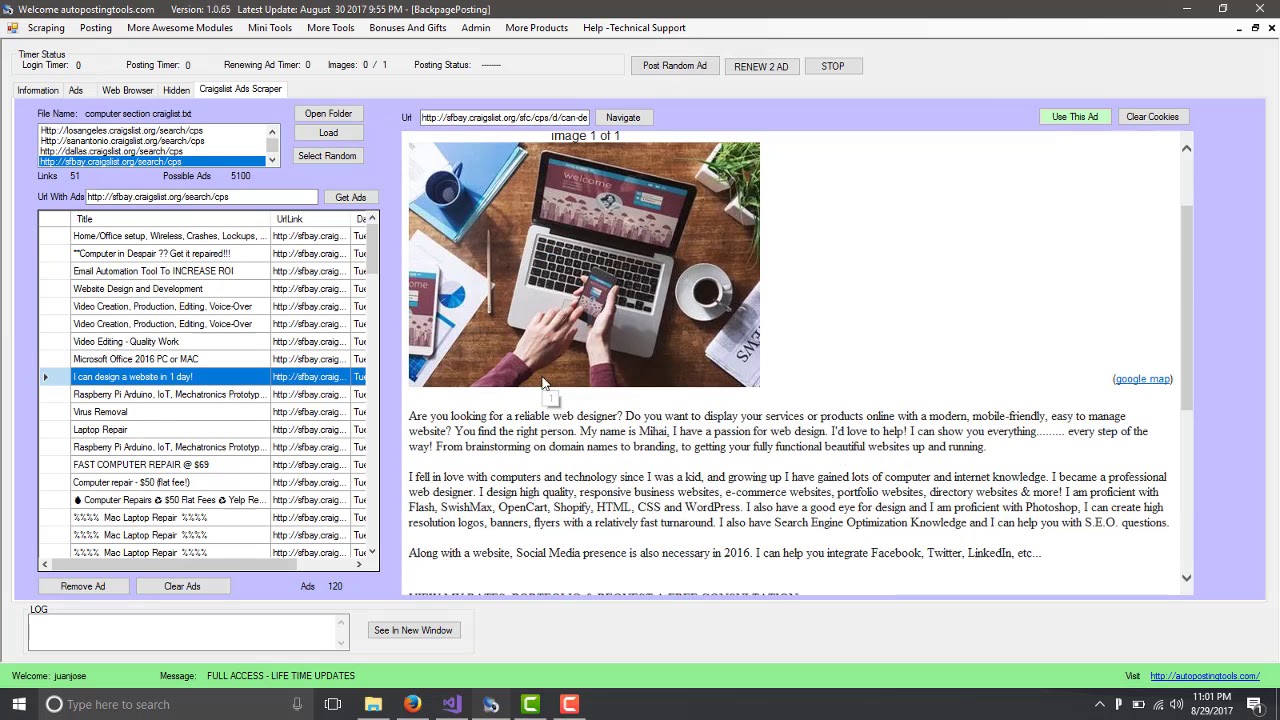Open Task View in the taskbar
This screenshot has height=720, width=1280.
coord(333,704)
